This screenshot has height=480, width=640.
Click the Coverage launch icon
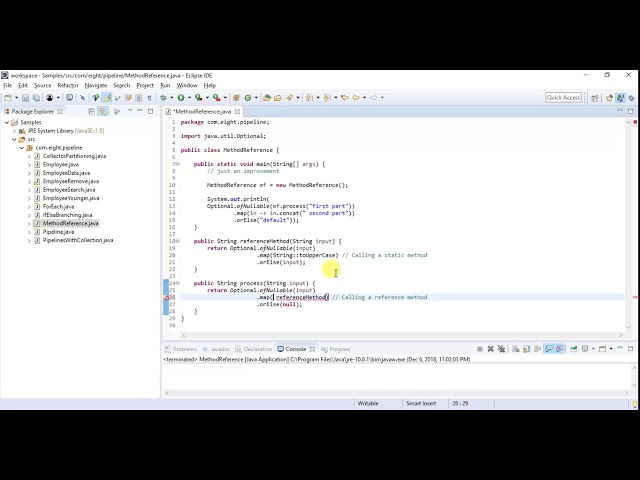[x=198, y=98]
